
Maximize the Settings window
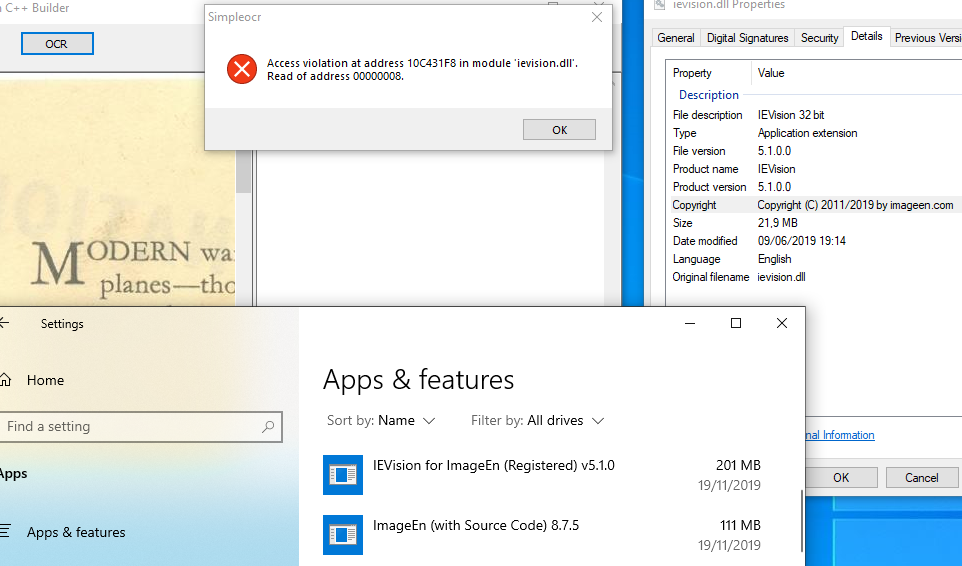[736, 323]
